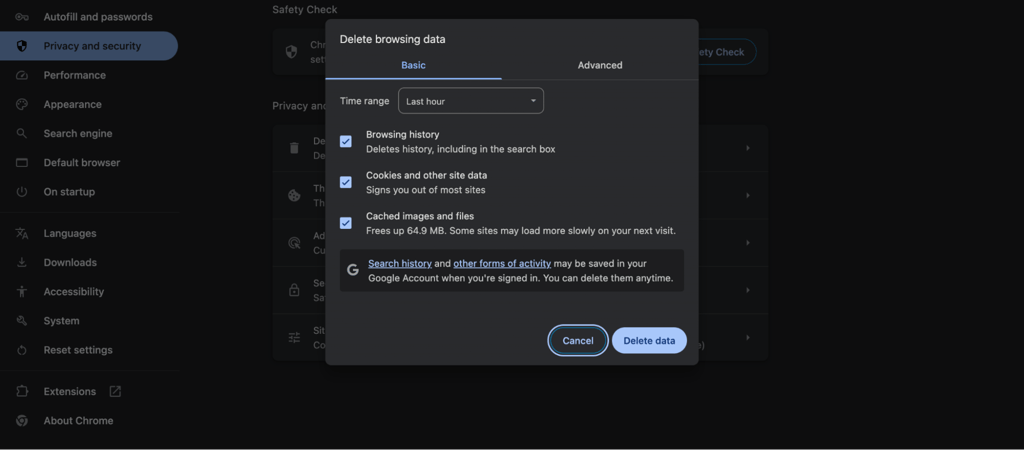The height and width of the screenshot is (450, 1024).
Task: Click the trash can icon in Privacy list
Action: [294, 148]
